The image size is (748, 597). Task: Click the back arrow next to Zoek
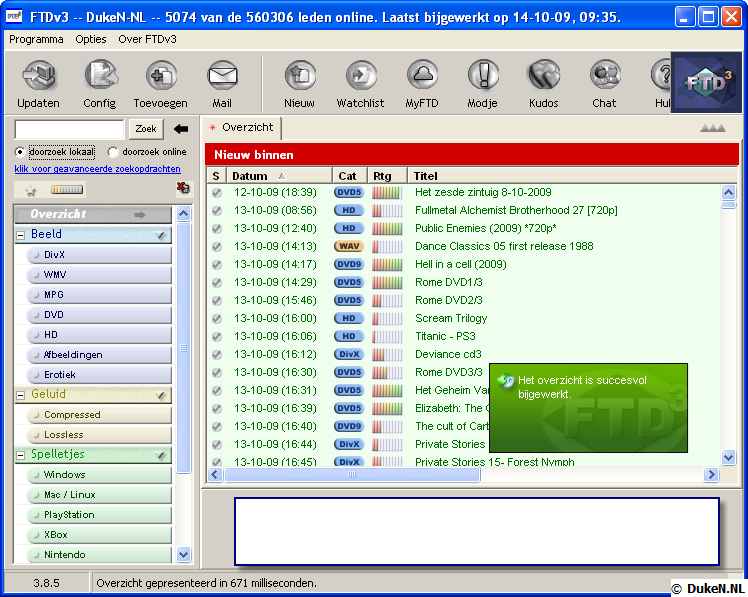coord(181,129)
